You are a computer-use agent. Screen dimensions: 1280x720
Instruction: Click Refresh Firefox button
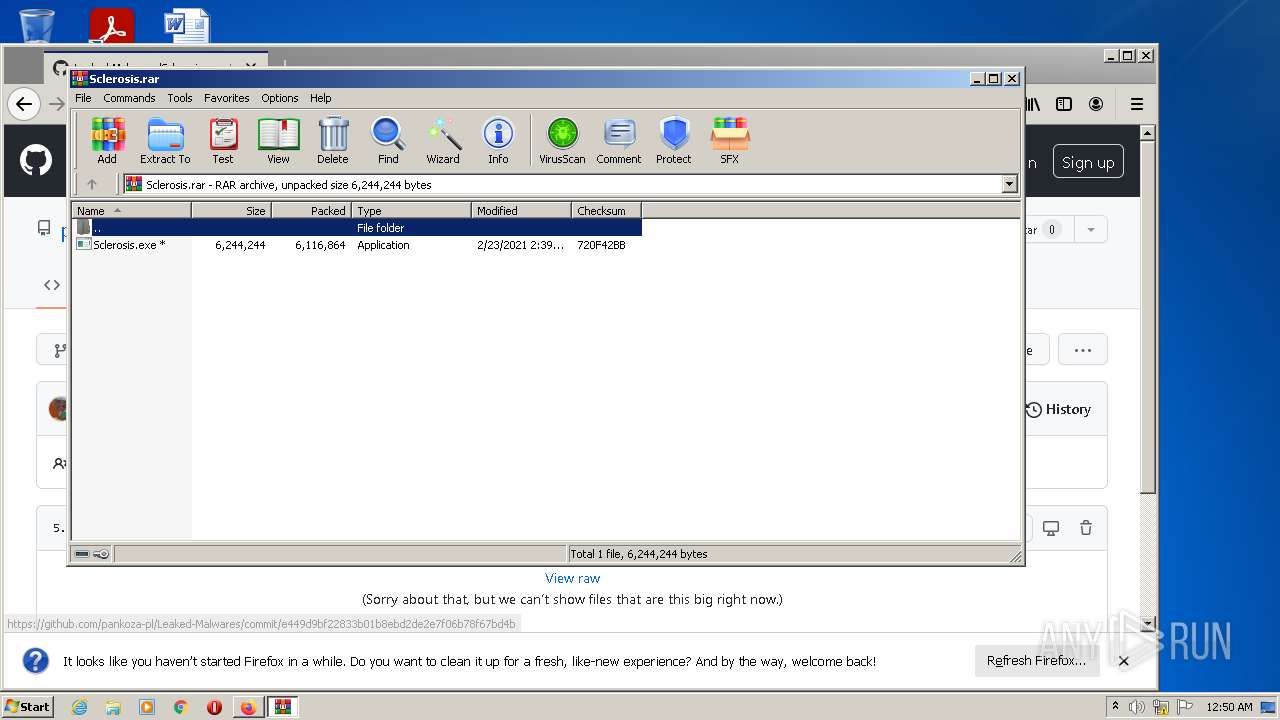pos(1036,661)
